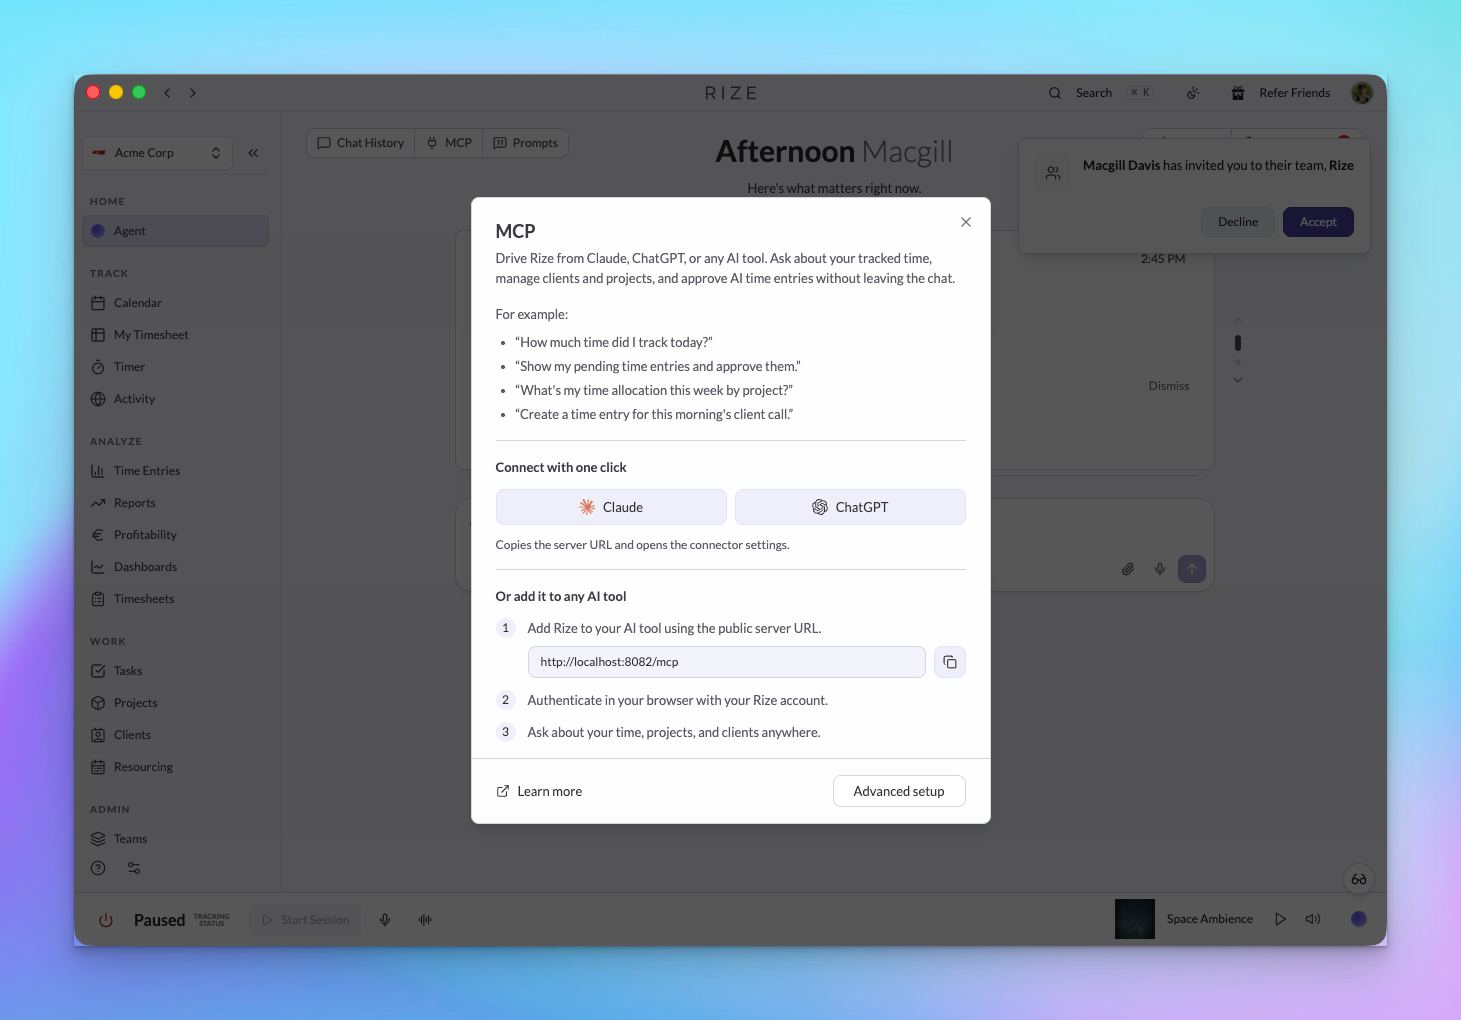Navigate back with the left arrow
This screenshot has width=1461, height=1020.
point(167,93)
